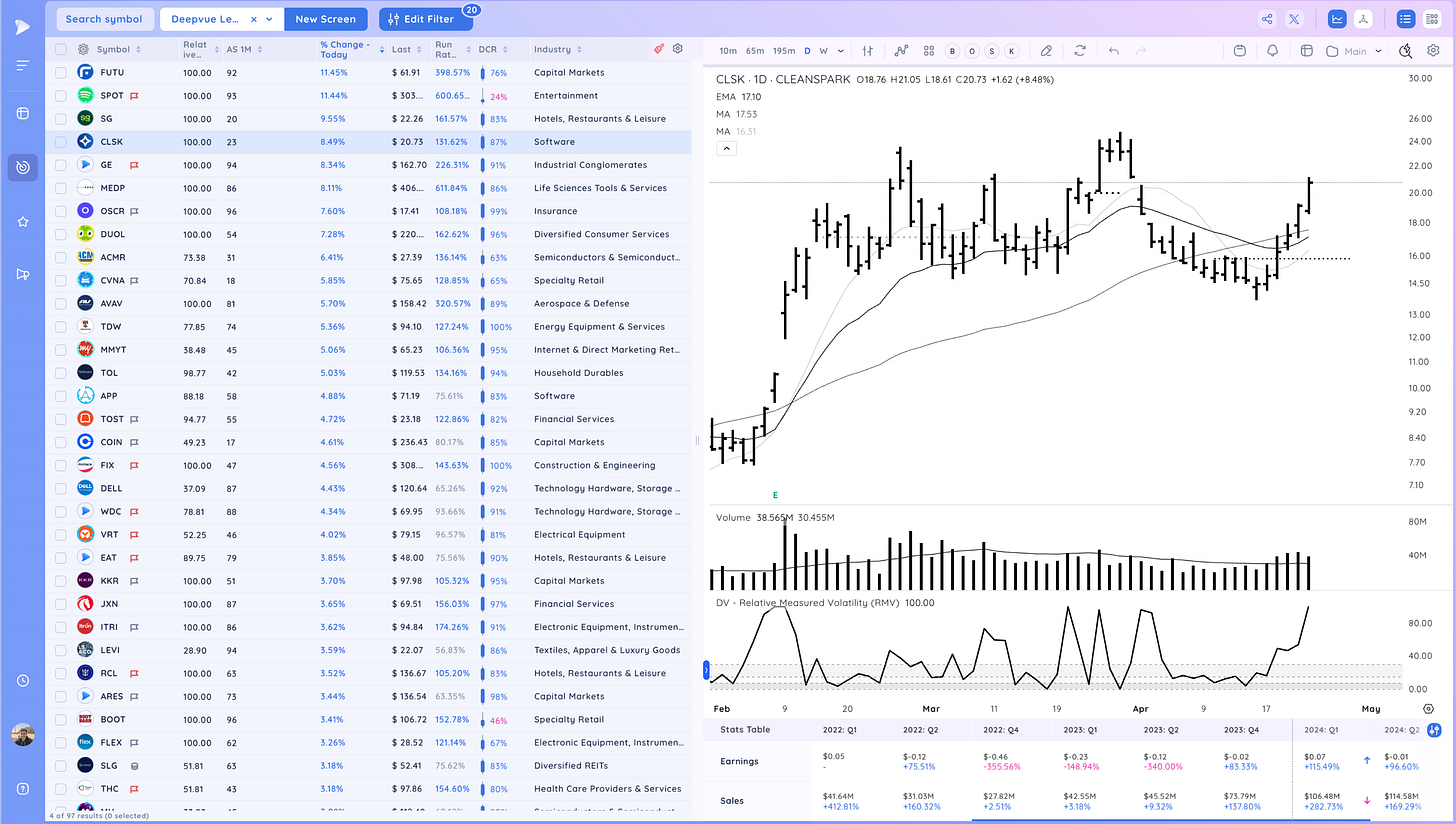The width and height of the screenshot is (1456, 824).
Task: Open the video tutorials icon in sidebar
Action: coord(22,274)
